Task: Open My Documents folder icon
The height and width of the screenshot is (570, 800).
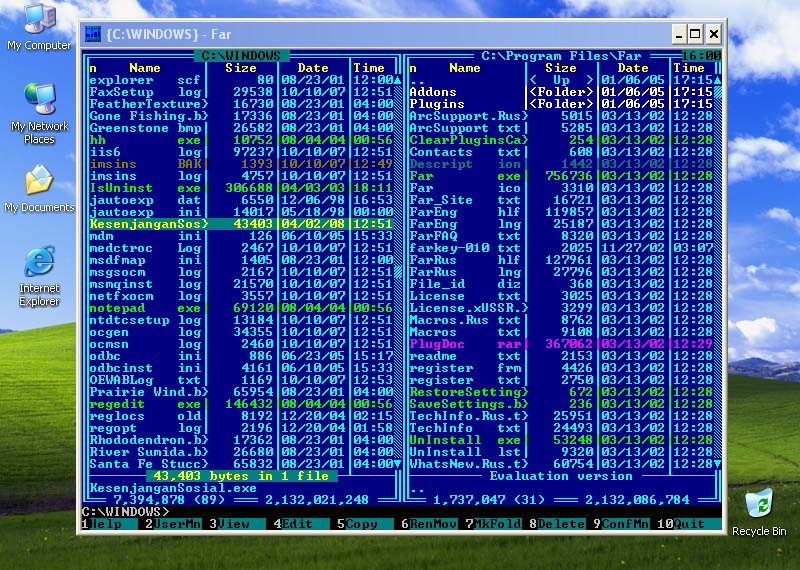Action: (x=39, y=188)
